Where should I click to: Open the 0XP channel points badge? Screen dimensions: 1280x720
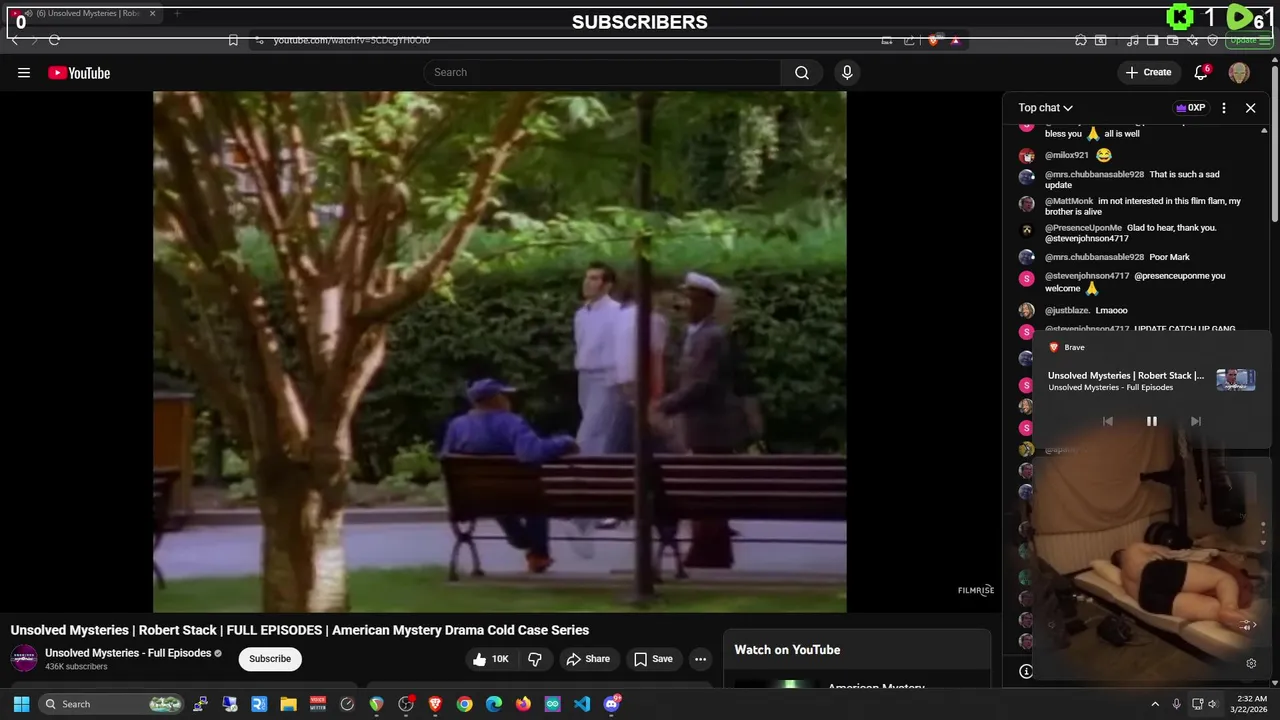[x=1190, y=108]
